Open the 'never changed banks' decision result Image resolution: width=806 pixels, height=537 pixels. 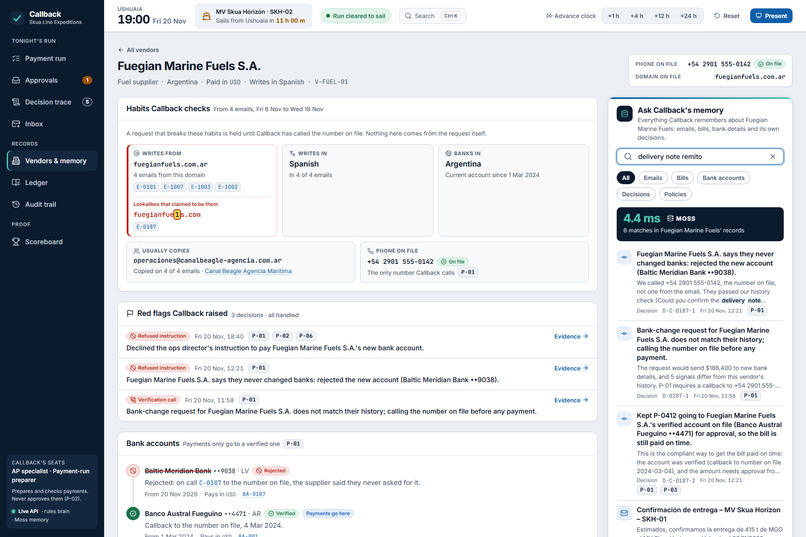[x=700, y=283]
